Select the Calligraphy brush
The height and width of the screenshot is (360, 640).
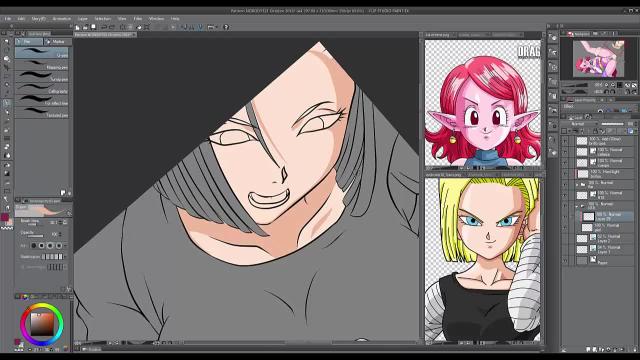tap(42, 89)
